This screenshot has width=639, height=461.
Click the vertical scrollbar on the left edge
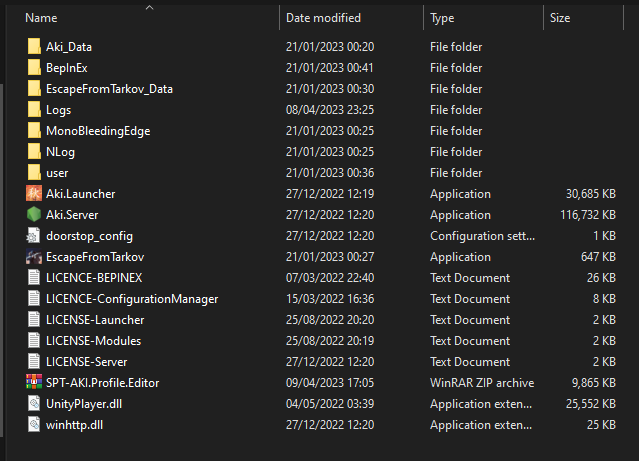(x=2, y=261)
